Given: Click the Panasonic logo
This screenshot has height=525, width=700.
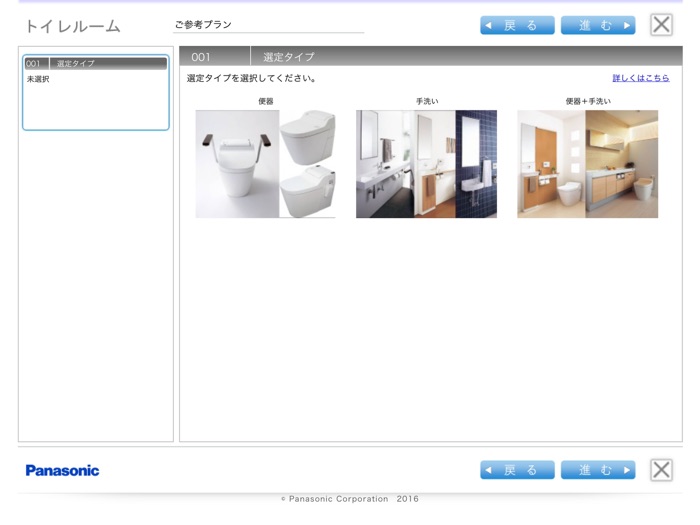Looking at the screenshot, I should click(62, 470).
